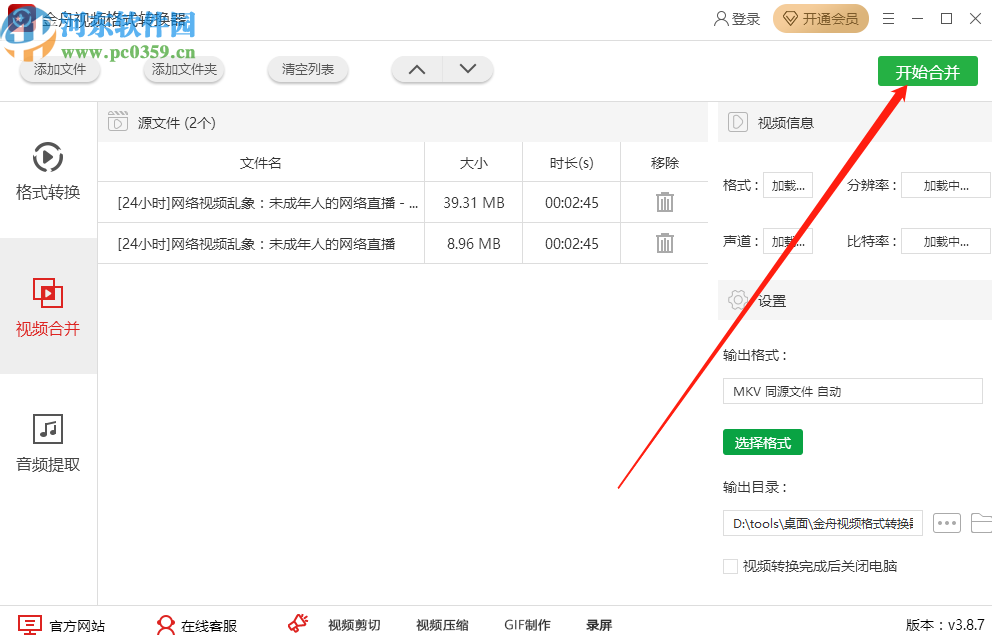This screenshot has height=641, width=992.
Task: Clear the file list (清空列表)
Action: [x=308, y=70]
